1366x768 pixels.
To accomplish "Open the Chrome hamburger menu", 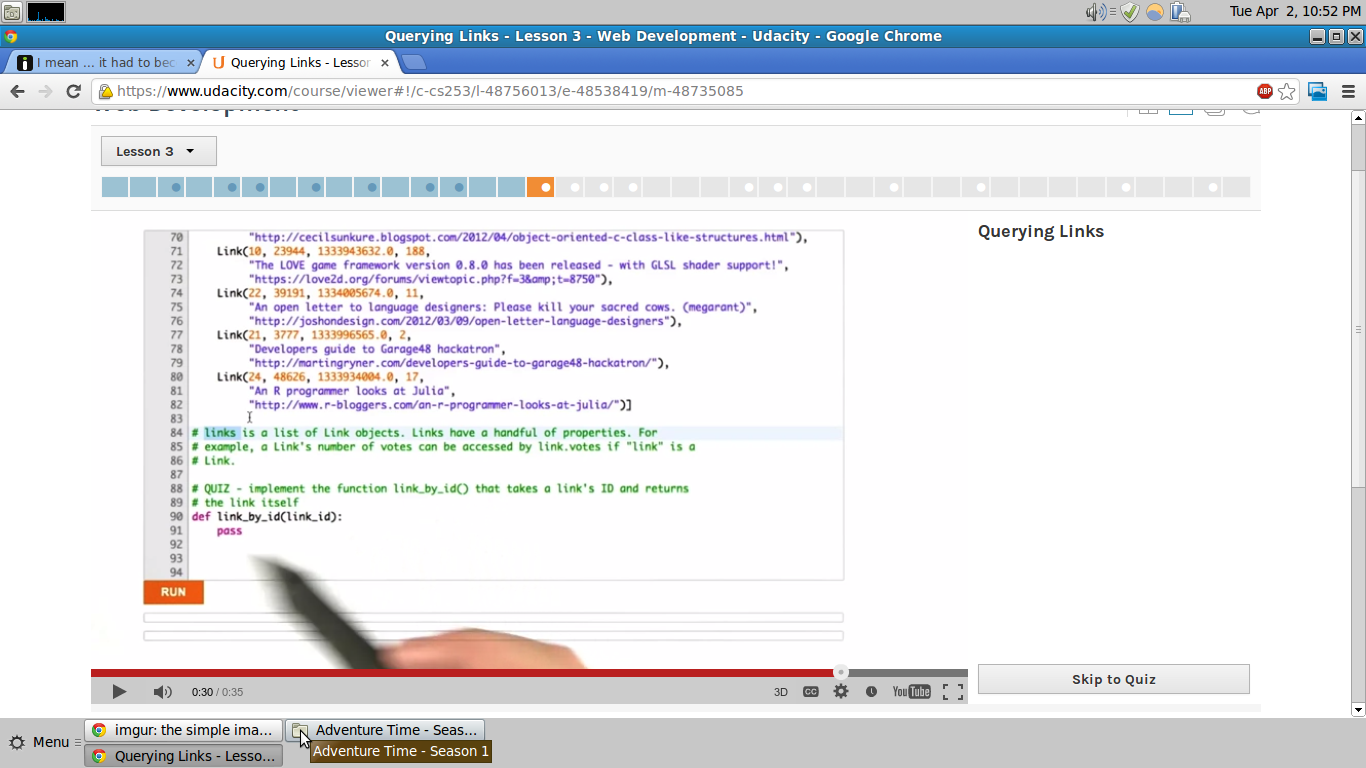I will [x=1348, y=91].
